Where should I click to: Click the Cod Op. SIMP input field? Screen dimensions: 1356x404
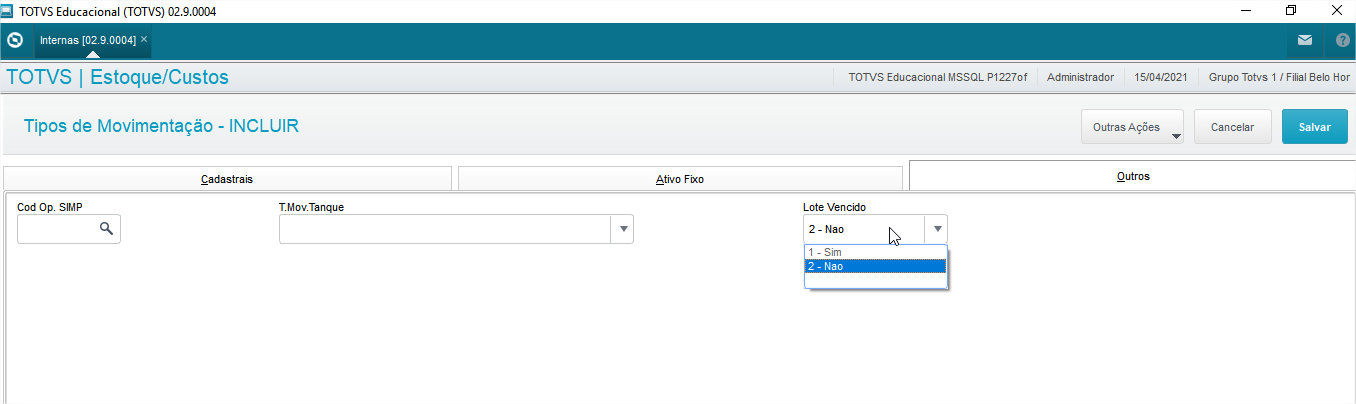[57, 229]
